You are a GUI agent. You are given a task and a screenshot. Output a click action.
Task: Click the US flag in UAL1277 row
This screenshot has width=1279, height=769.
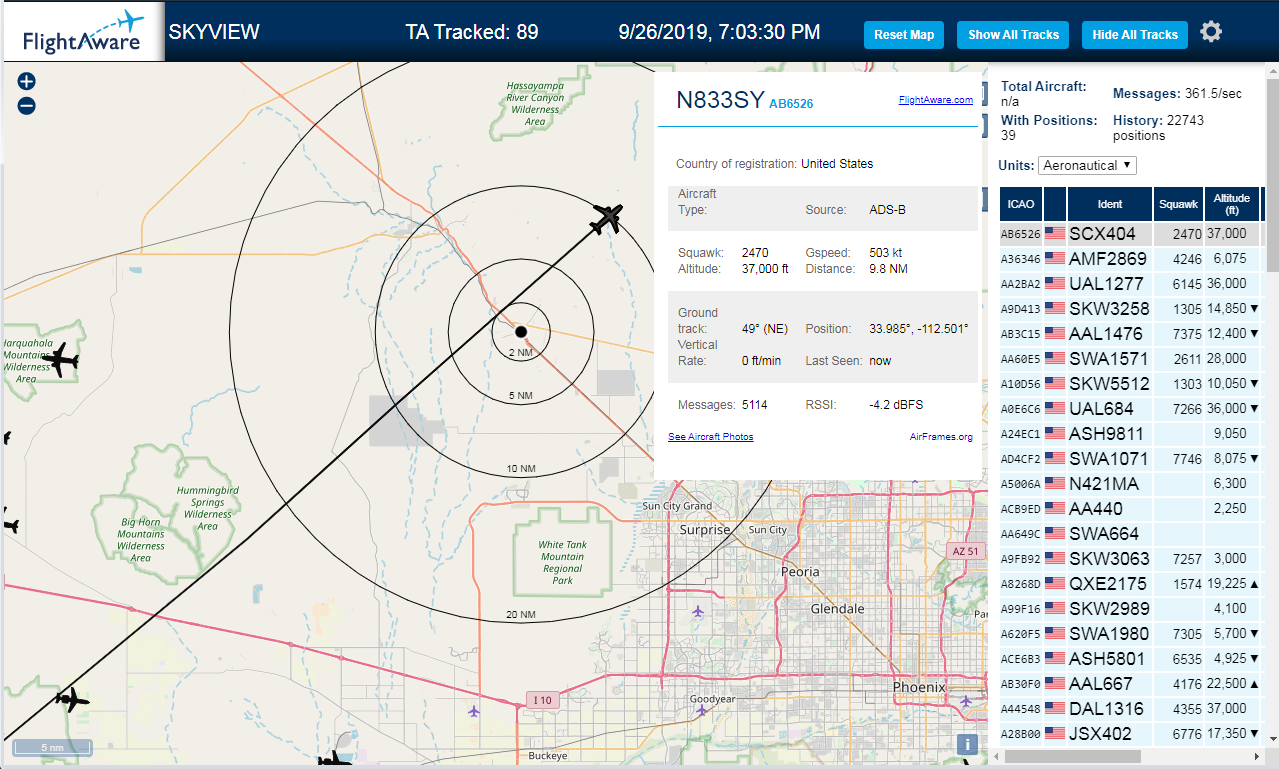1055,283
